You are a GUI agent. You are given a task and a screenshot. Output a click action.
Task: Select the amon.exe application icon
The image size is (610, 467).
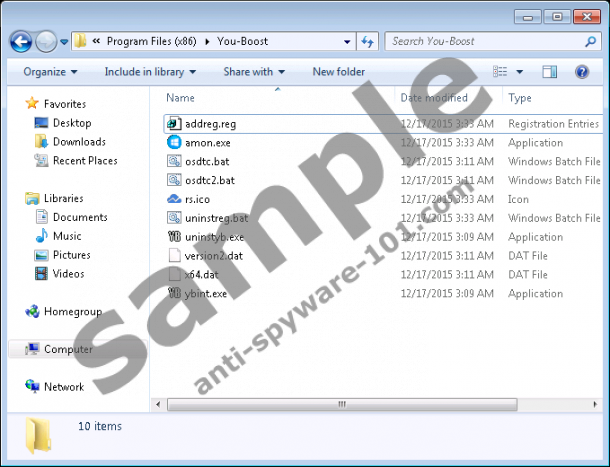coord(175,143)
